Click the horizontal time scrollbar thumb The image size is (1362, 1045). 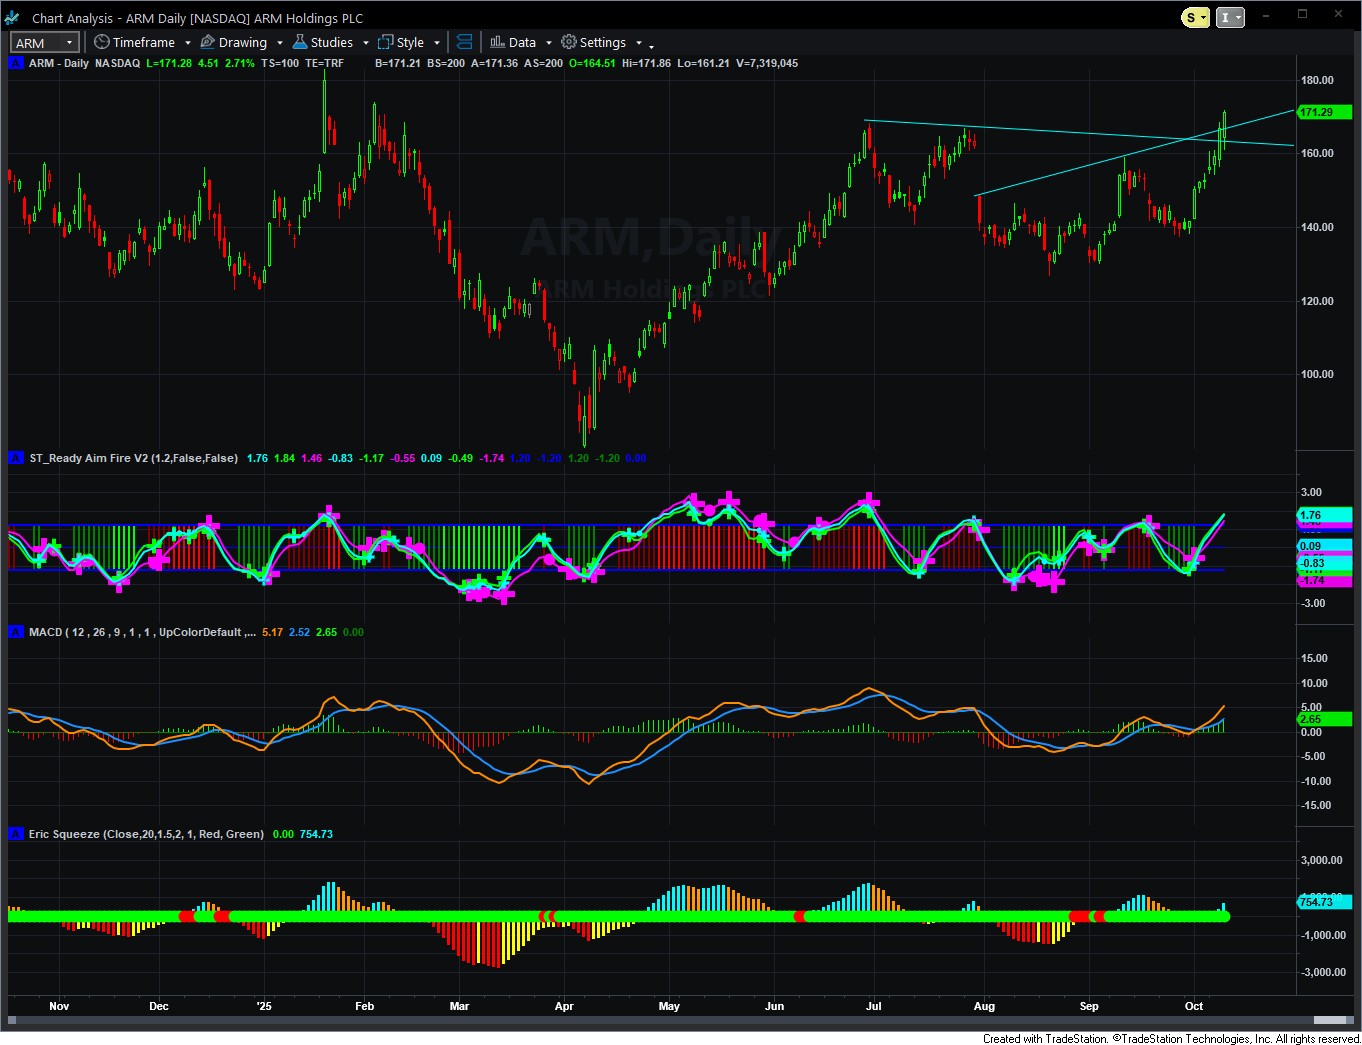(1331, 1020)
